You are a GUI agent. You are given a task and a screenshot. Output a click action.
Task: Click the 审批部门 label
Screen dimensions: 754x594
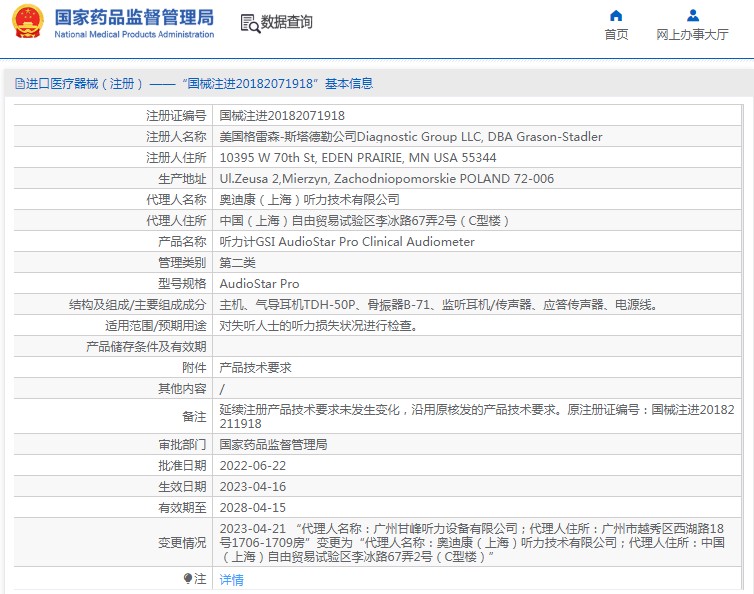(182, 444)
